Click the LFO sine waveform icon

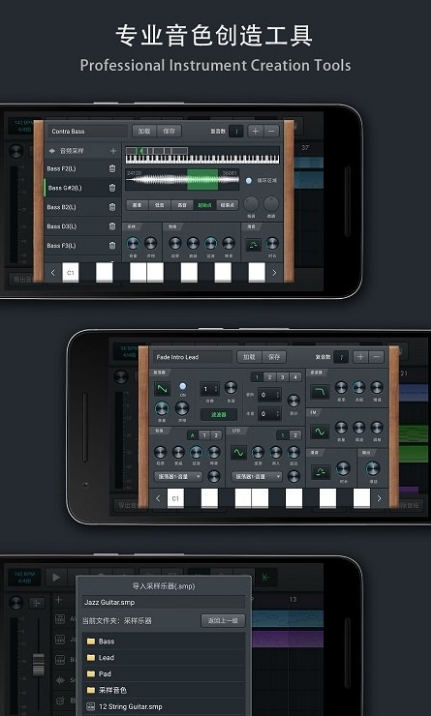click(239, 453)
